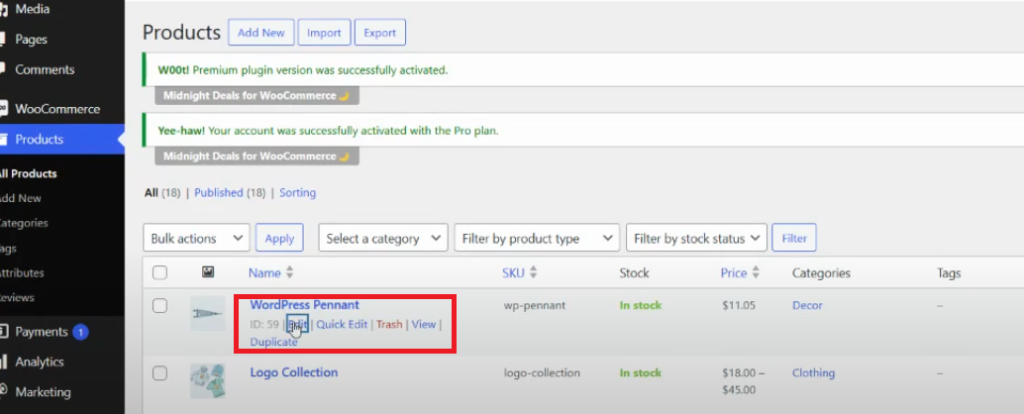
Task: Open WooCommerce from the sidebar icon
Action: 4,108
